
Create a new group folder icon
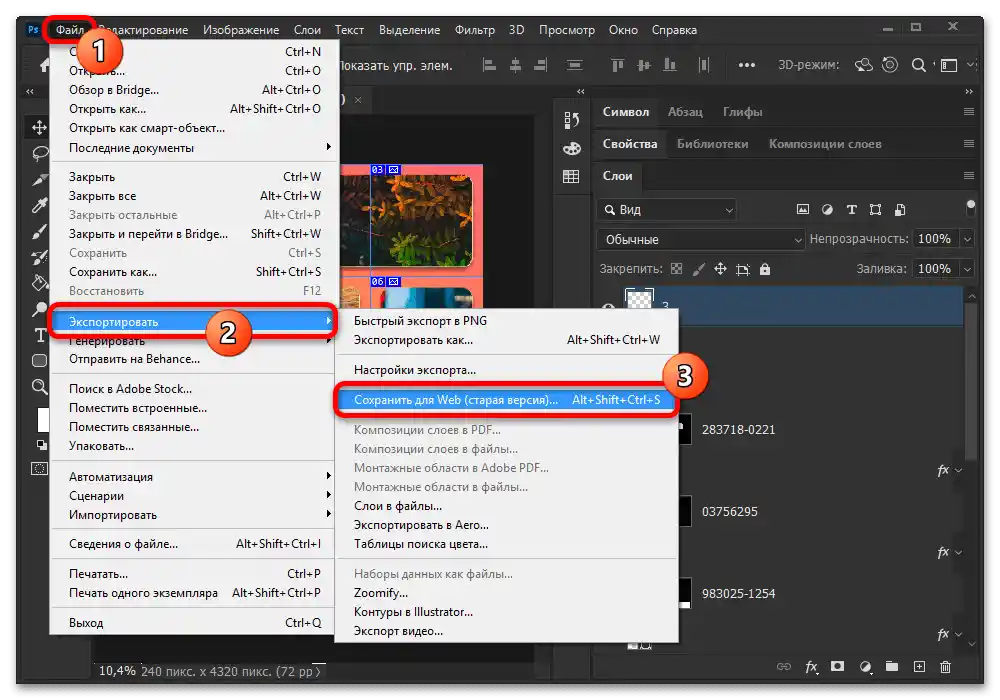[892, 667]
